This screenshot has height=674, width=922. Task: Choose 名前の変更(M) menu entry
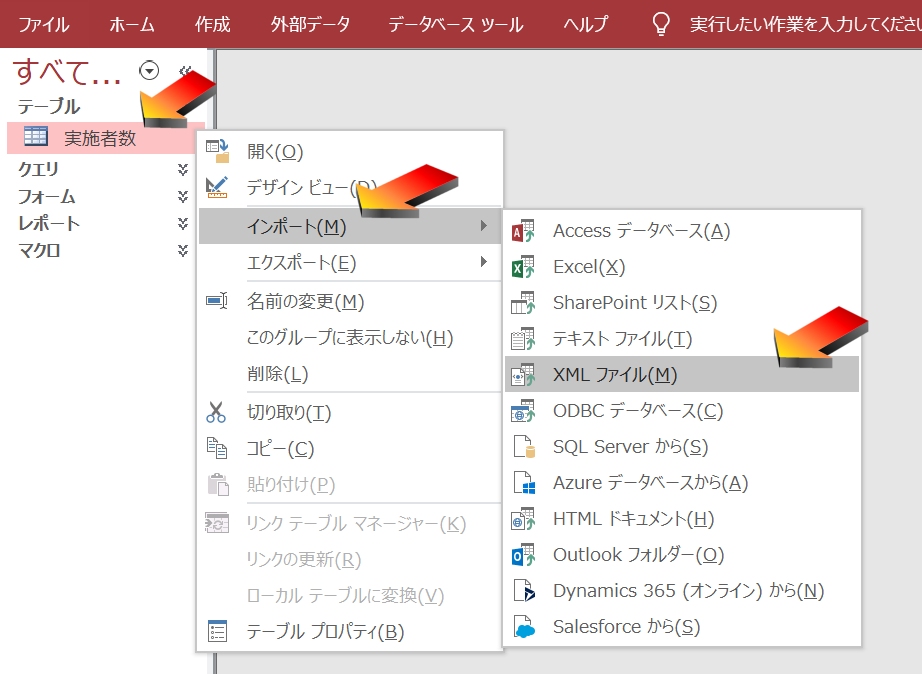pyautogui.click(x=350, y=301)
